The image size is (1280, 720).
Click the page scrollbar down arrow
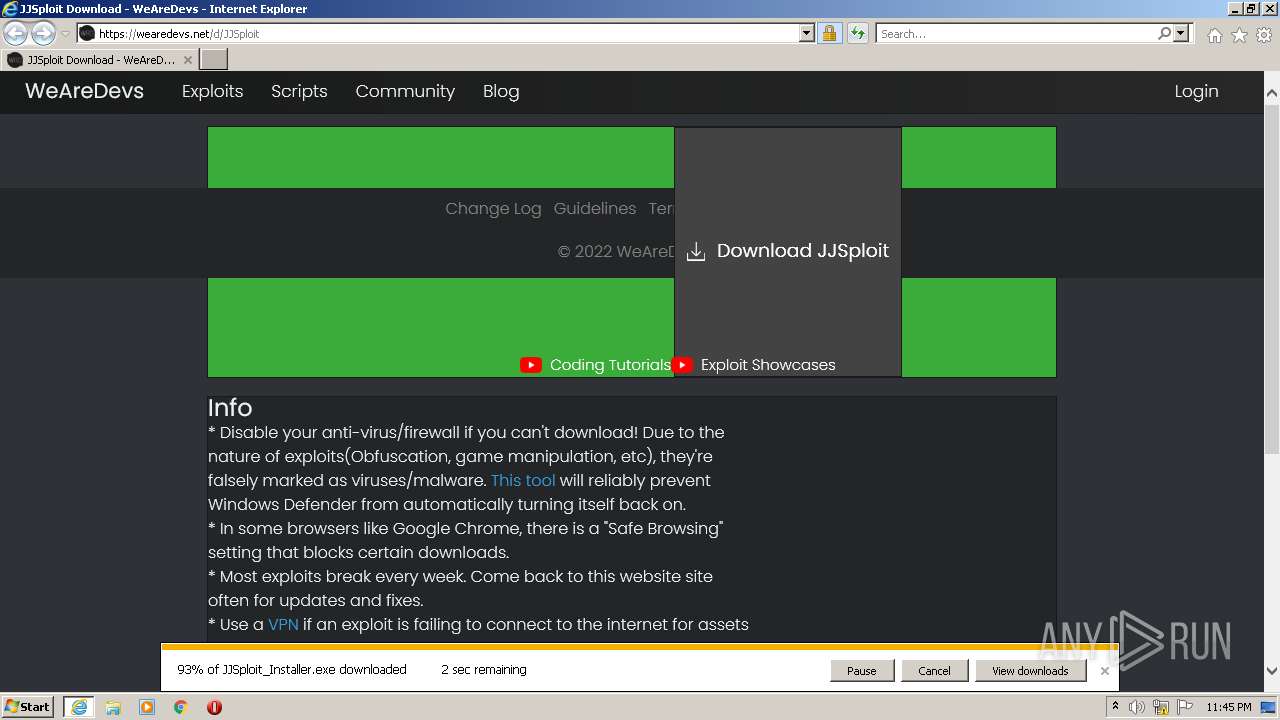(1272, 671)
